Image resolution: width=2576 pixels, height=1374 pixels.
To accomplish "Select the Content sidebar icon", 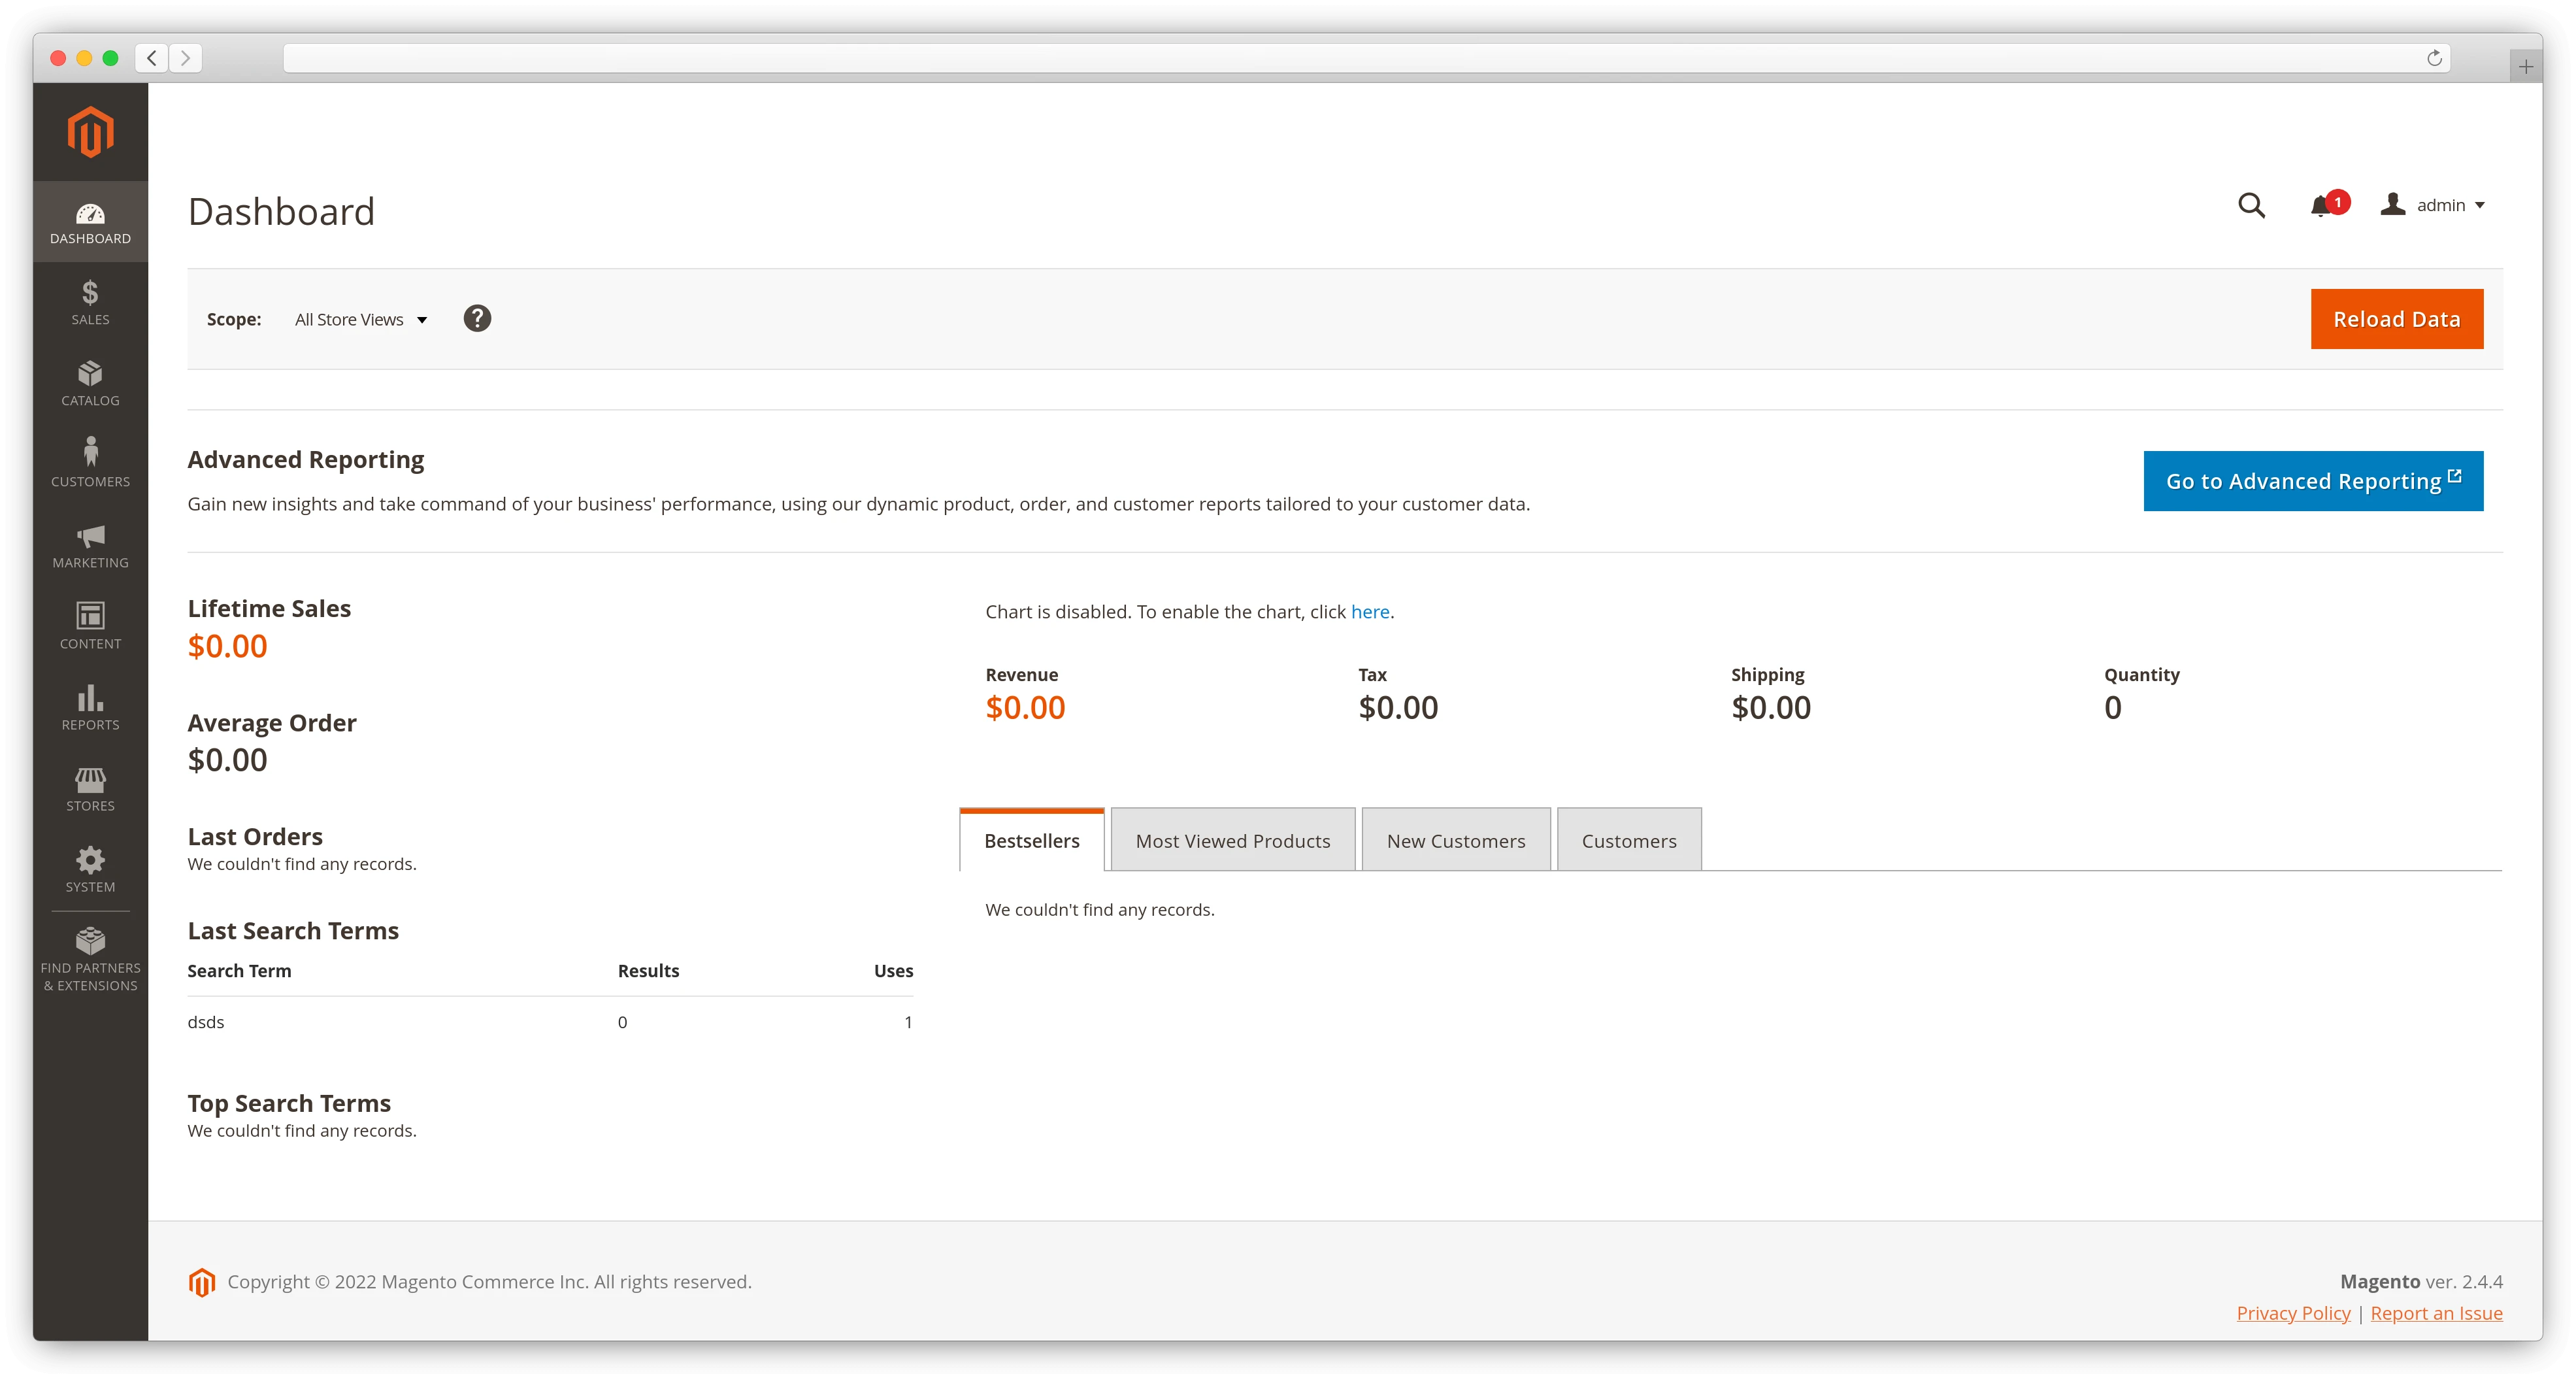I will pos(90,626).
